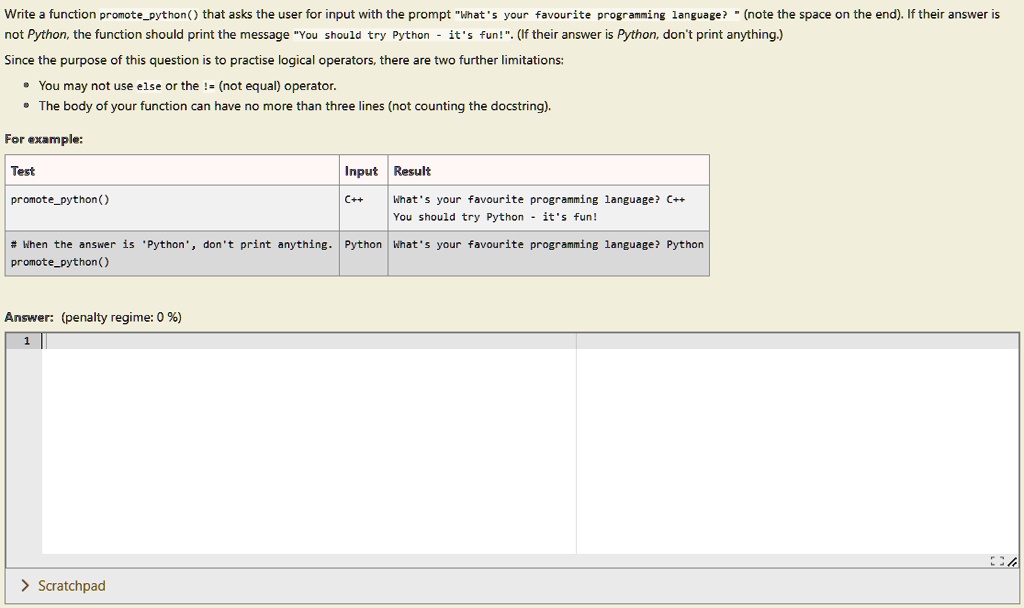Select the Result column header
1024x608 pixels.
click(411, 170)
